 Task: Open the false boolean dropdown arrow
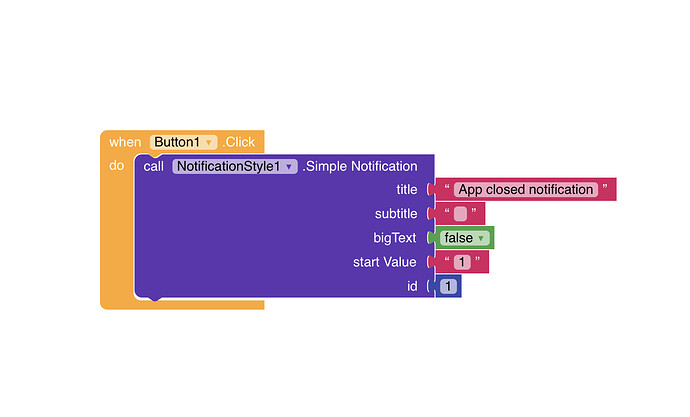(481, 238)
